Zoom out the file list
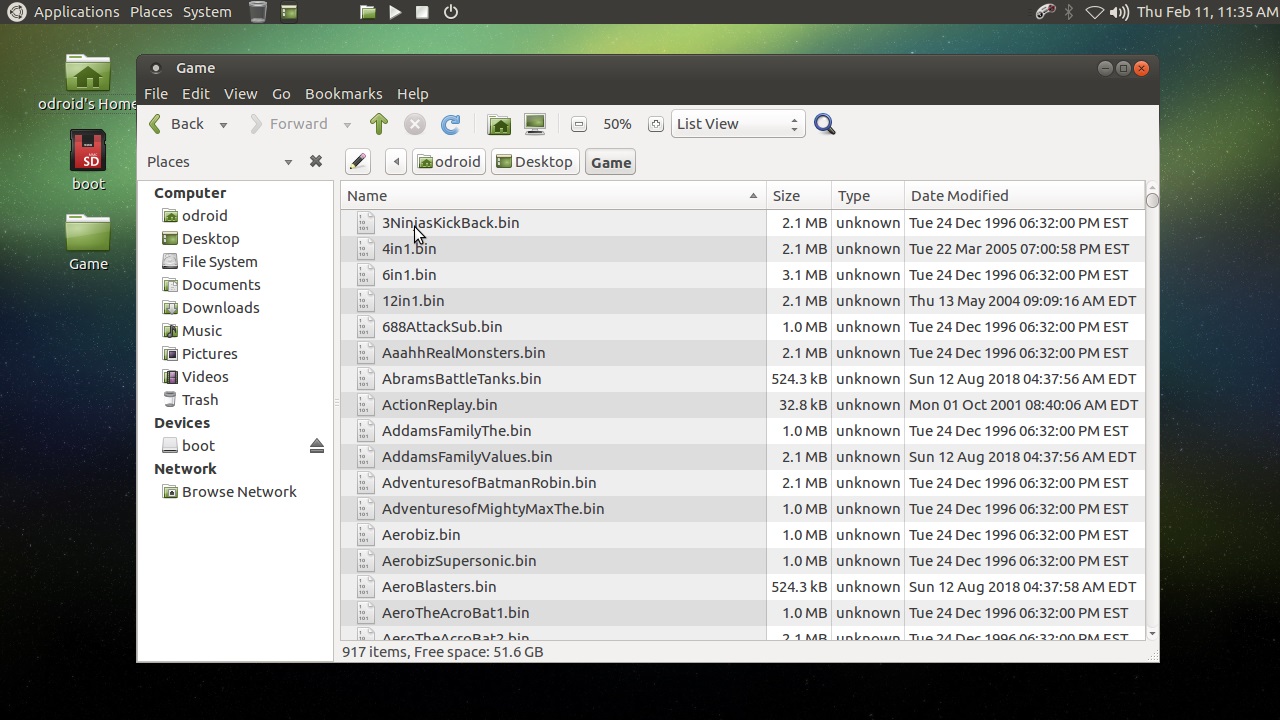 (x=578, y=124)
